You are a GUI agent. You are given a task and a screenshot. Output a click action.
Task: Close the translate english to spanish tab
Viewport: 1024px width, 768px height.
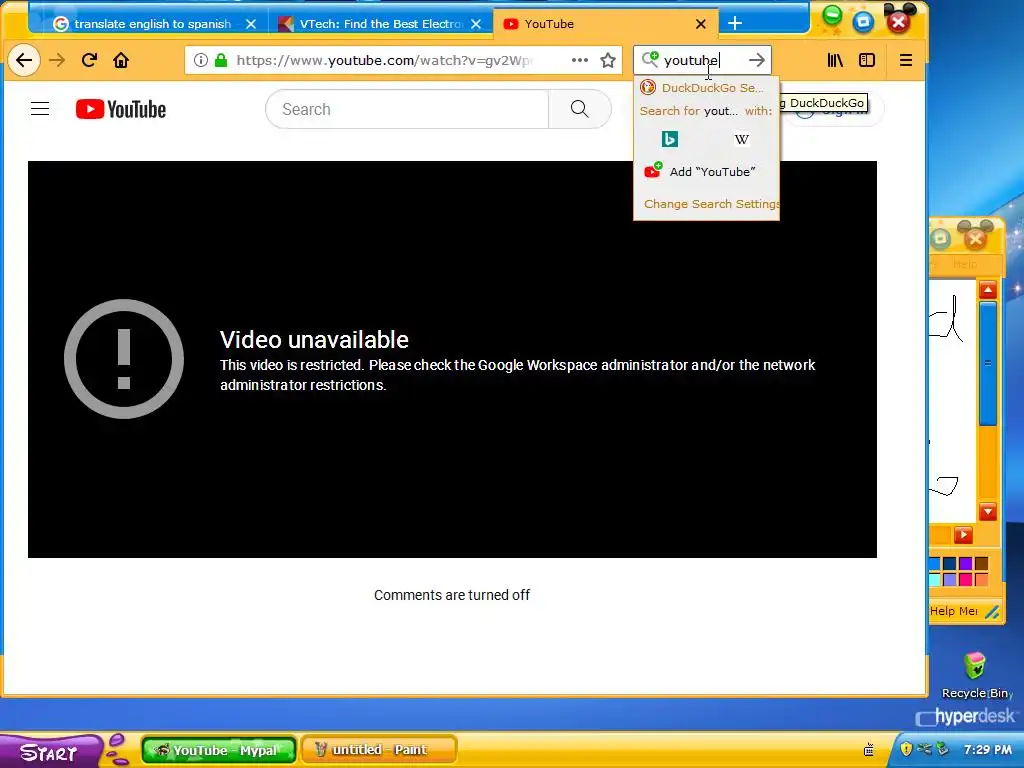251,24
